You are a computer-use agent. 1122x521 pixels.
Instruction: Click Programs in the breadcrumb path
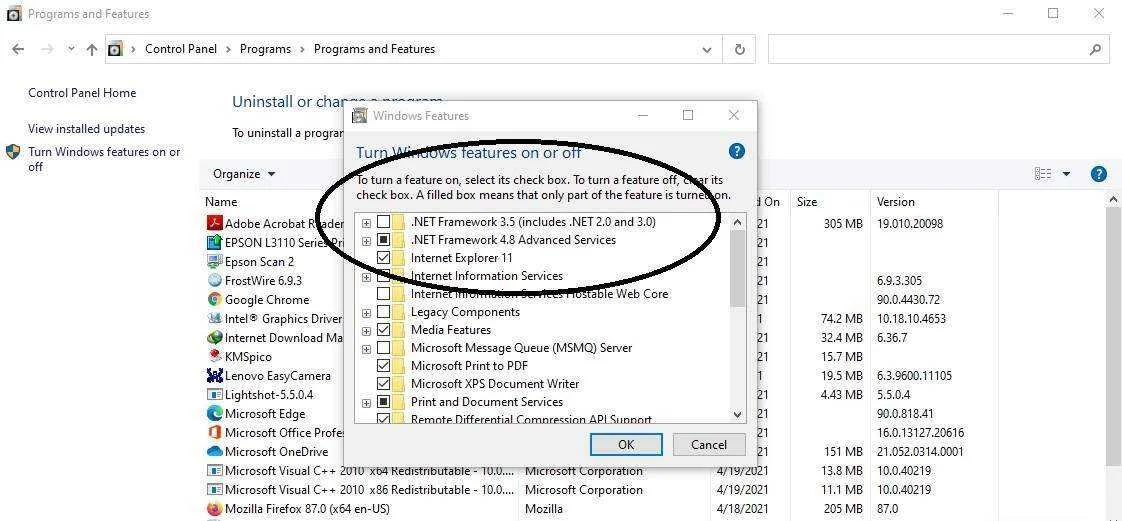point(265,49)
